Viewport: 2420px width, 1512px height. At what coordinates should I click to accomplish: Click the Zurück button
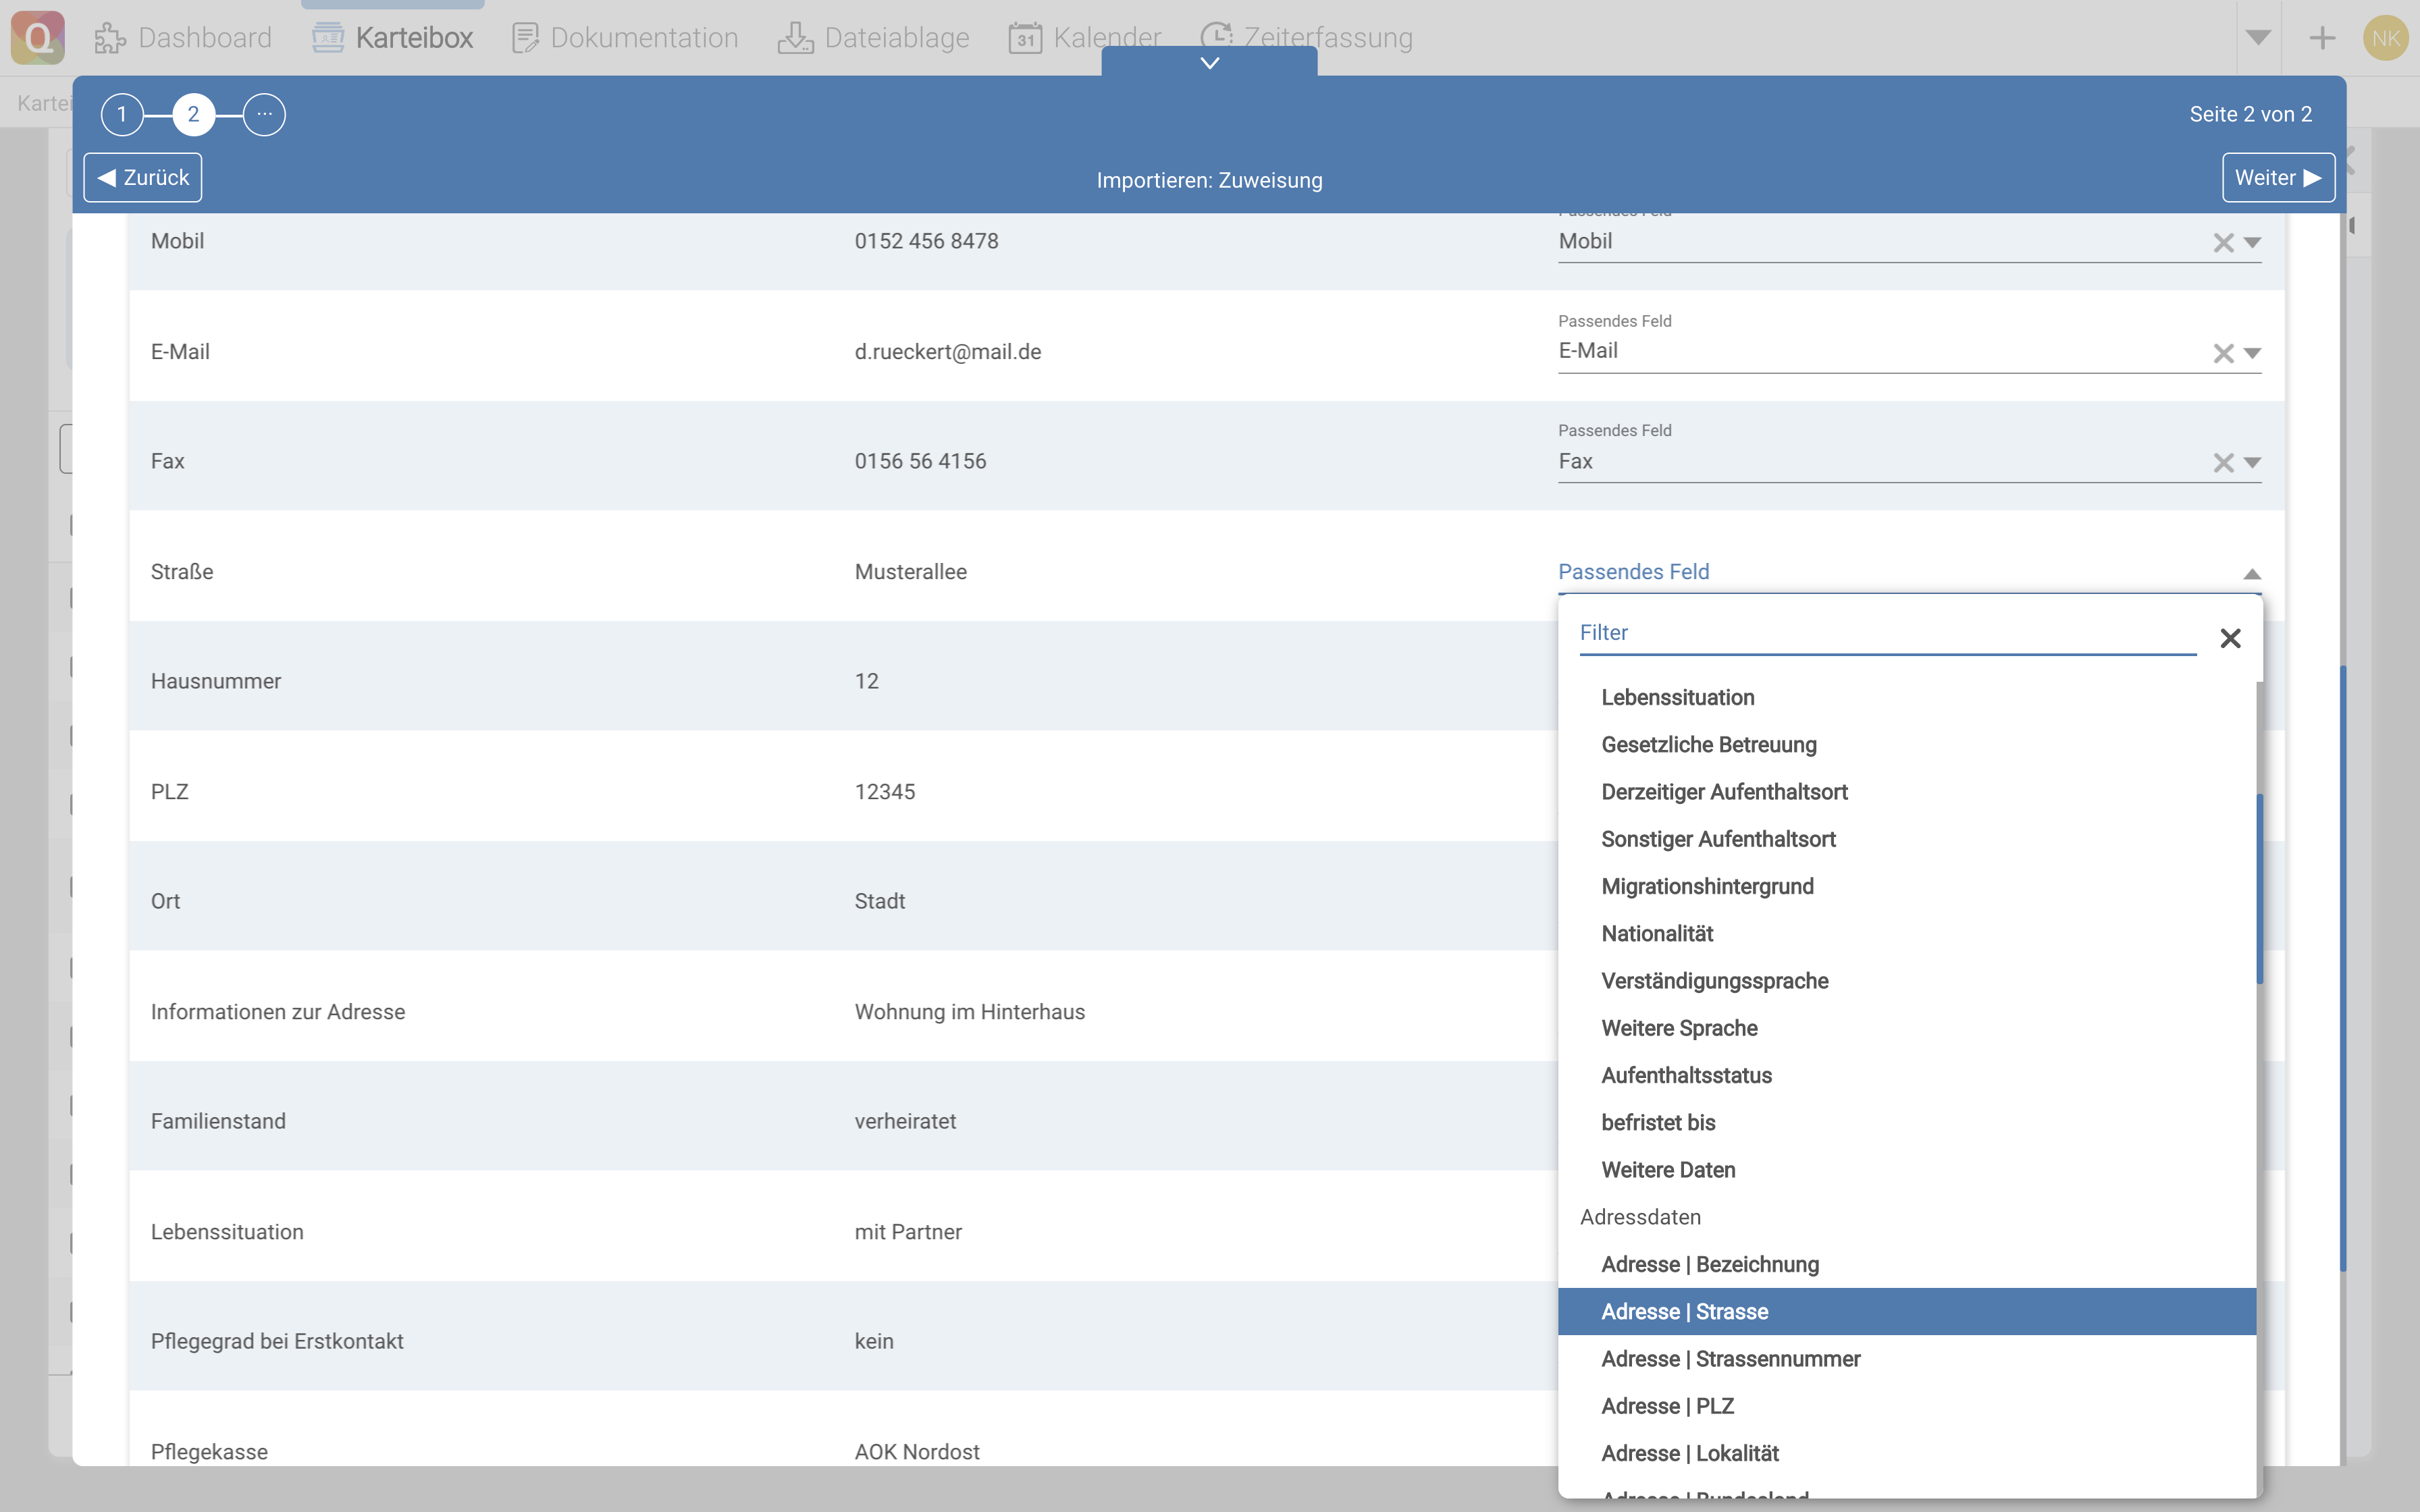(143, 178)
